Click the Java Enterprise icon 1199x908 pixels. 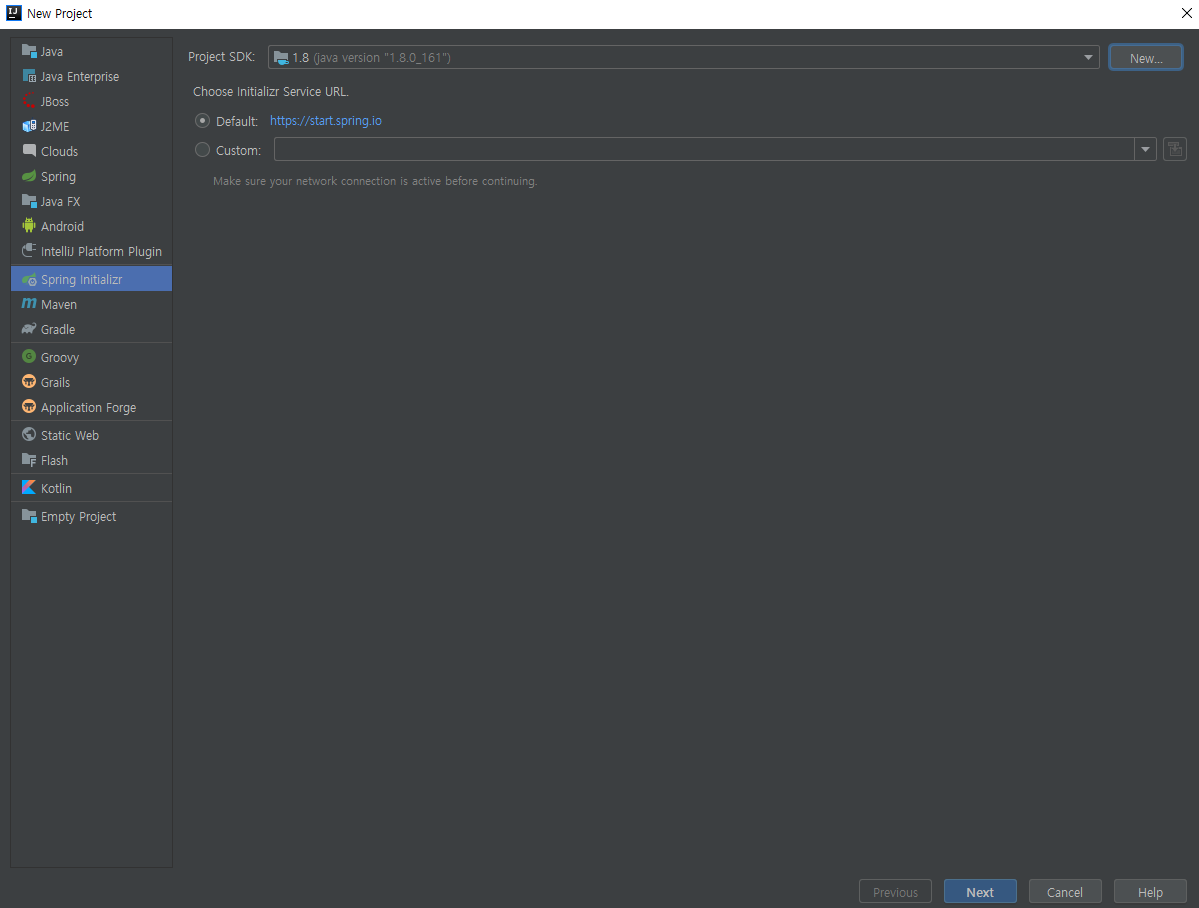coord(29,76)
